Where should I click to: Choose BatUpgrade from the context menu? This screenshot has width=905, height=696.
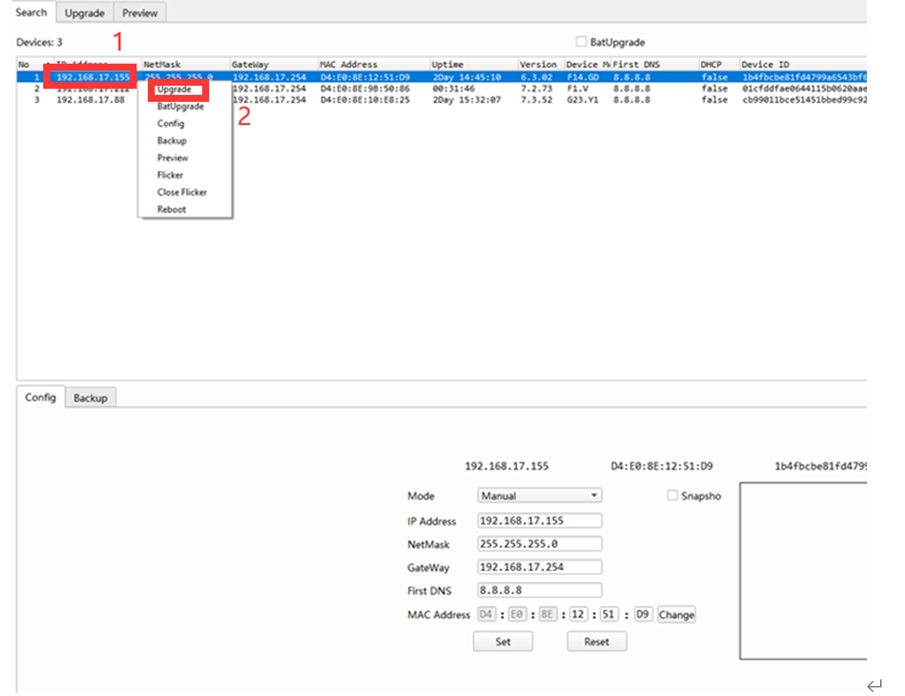click(180, 106)
